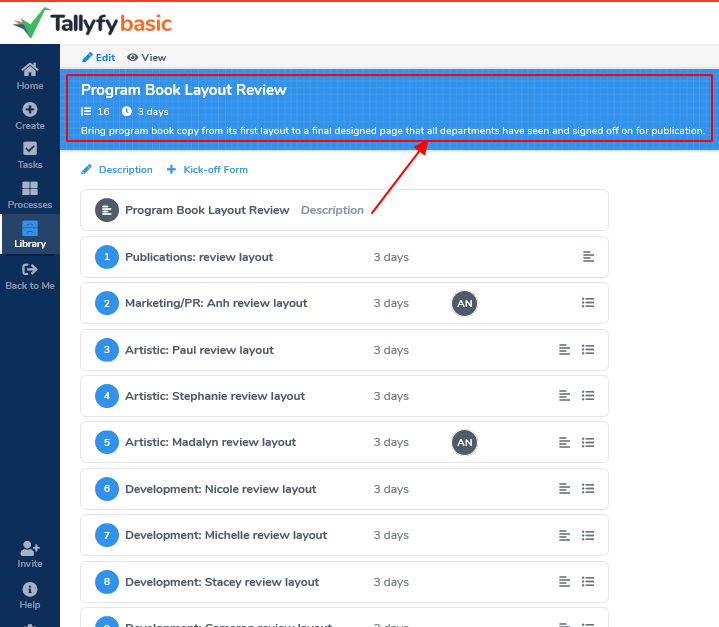Image resolution: width=719 pixels, height=627 pixels.
Task: Open form fields icon on Paul review step
Action: 588,350
